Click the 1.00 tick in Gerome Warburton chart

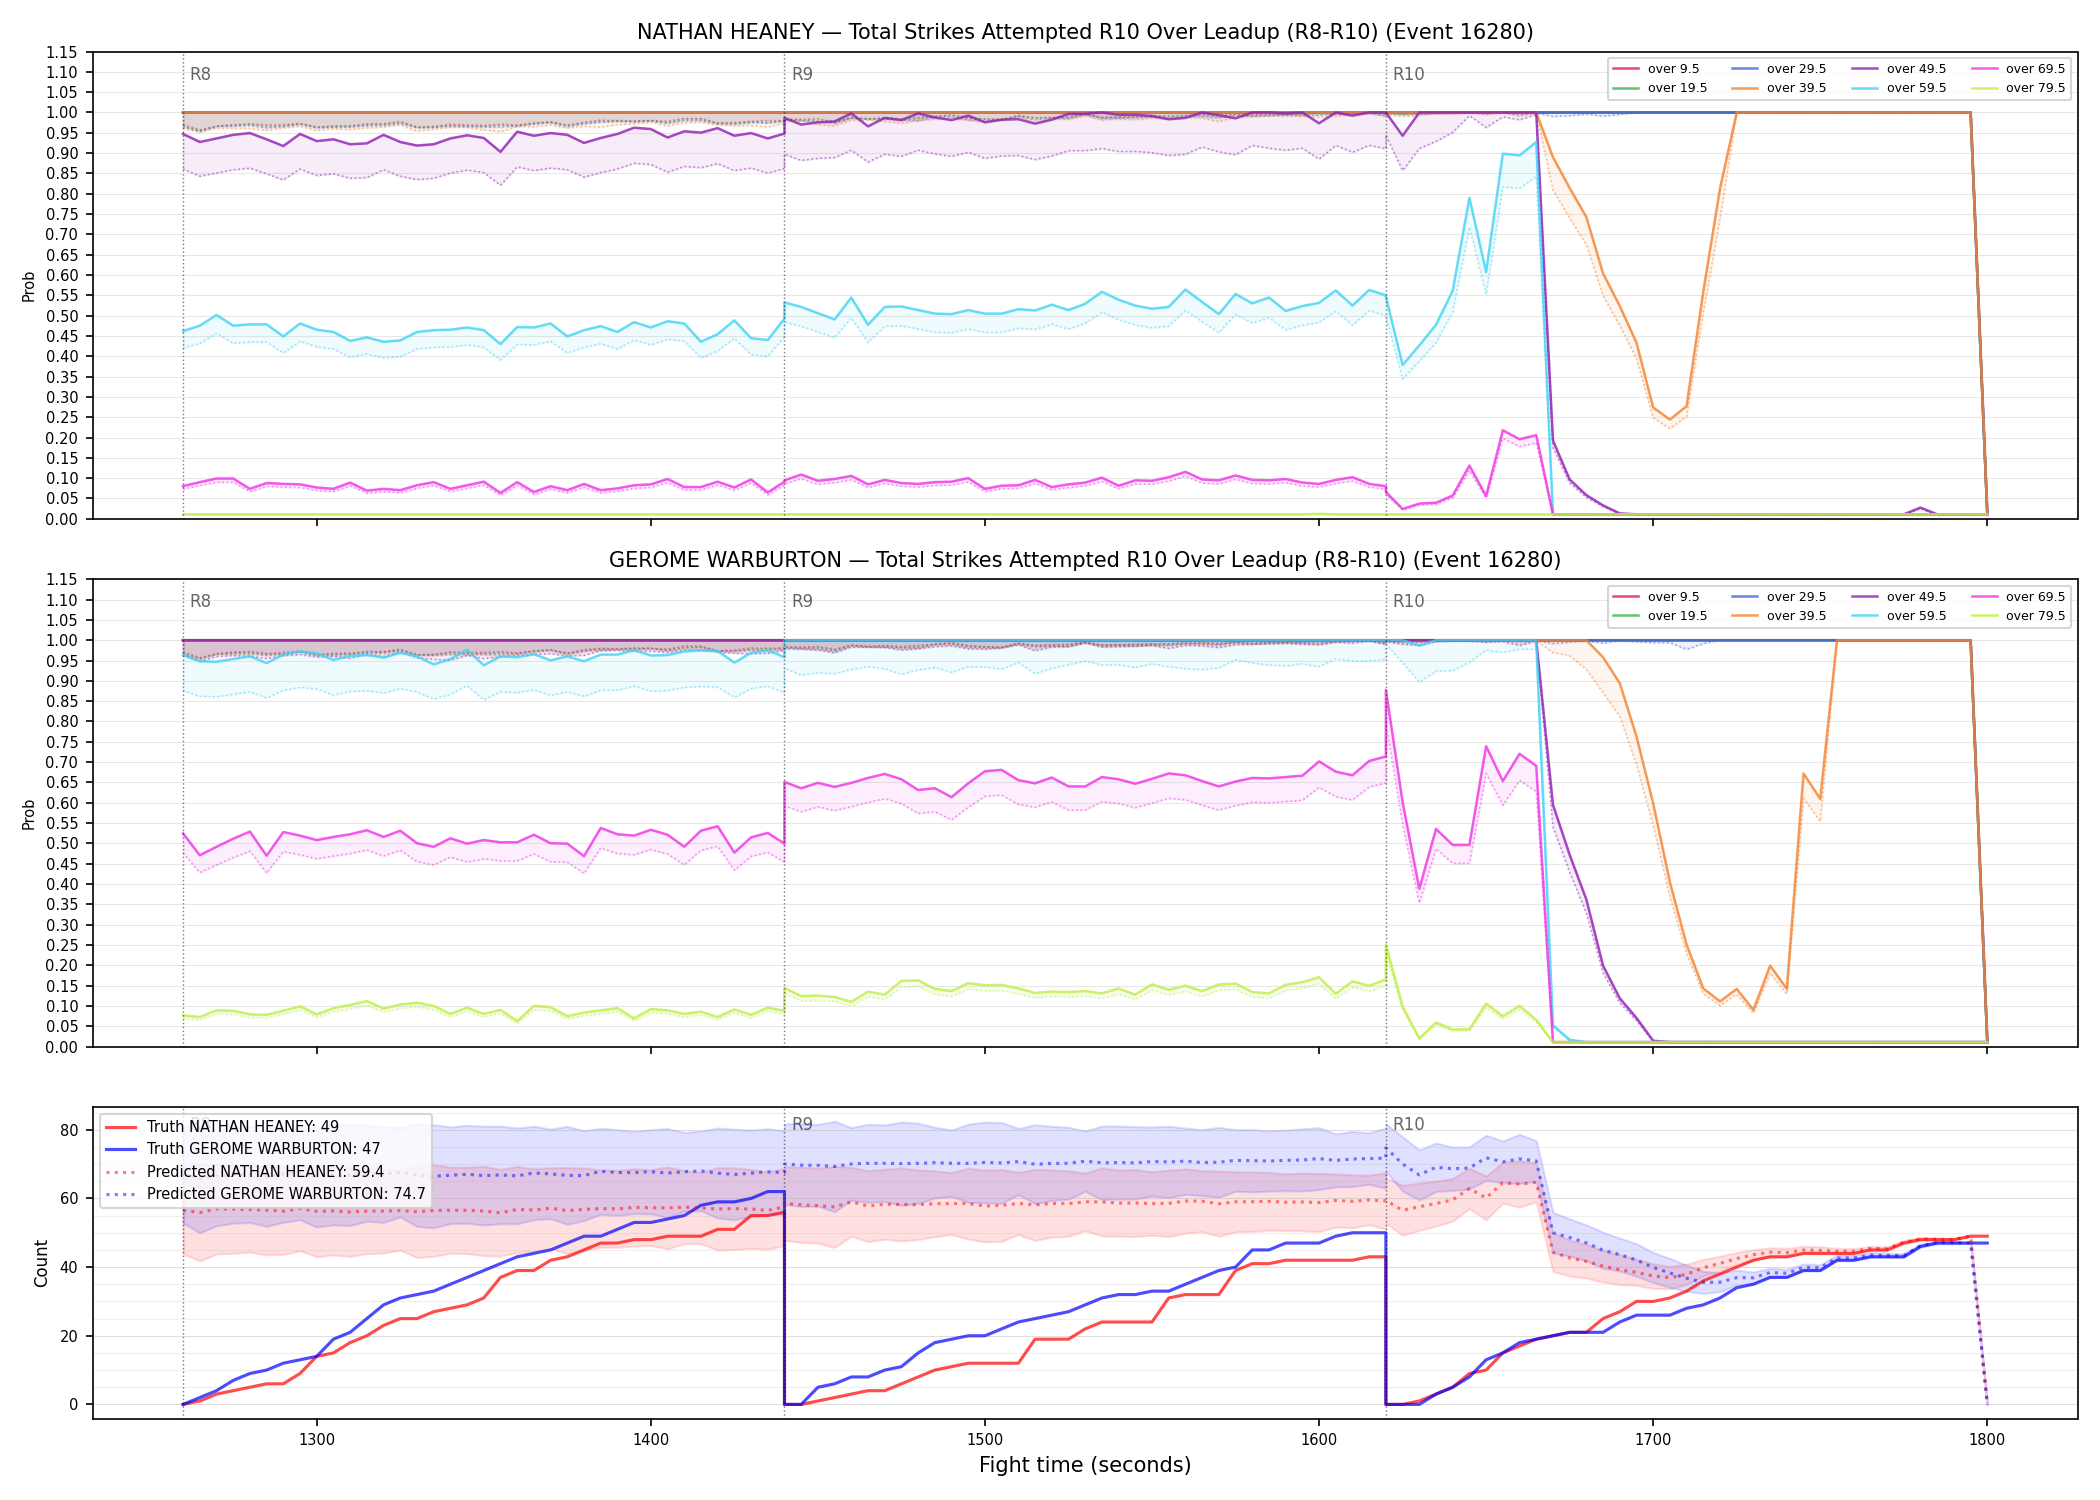pos(63,640)
